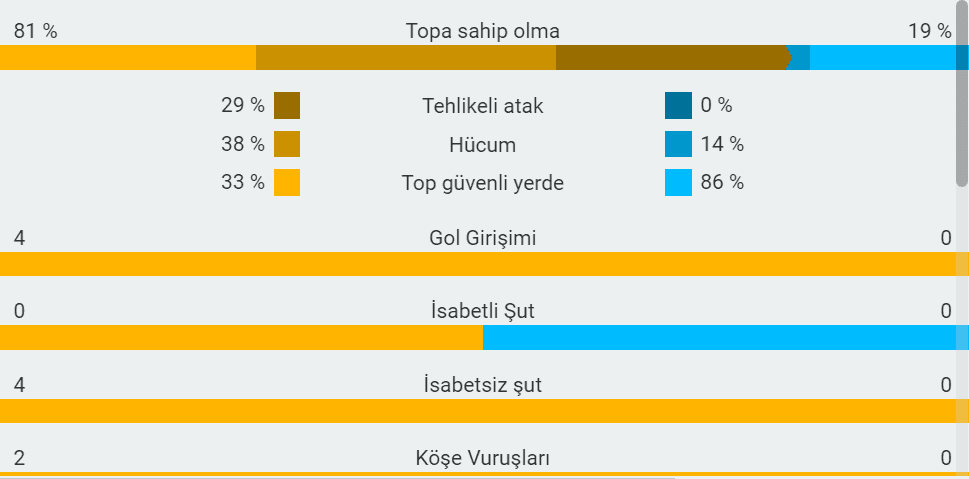Click the orange half of İsabetli Şut bar

(241, 337)
